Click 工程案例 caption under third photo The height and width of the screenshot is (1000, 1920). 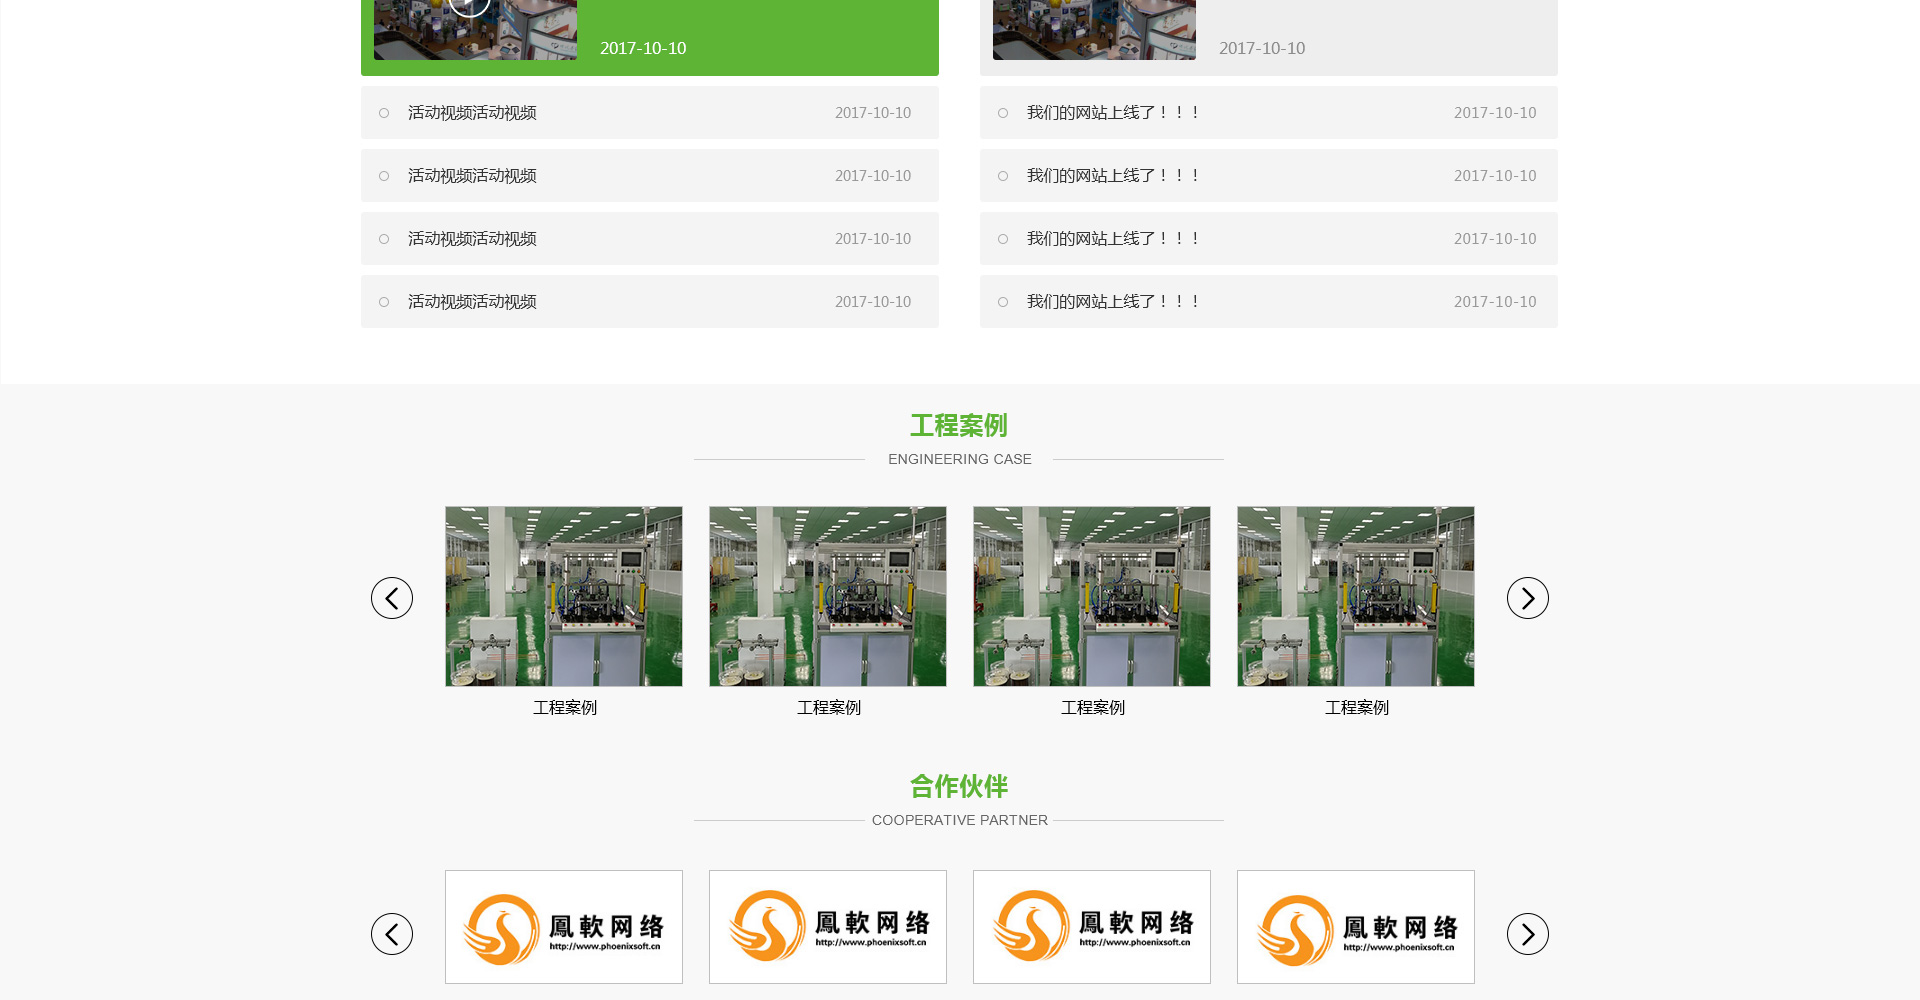[1092, 708]
